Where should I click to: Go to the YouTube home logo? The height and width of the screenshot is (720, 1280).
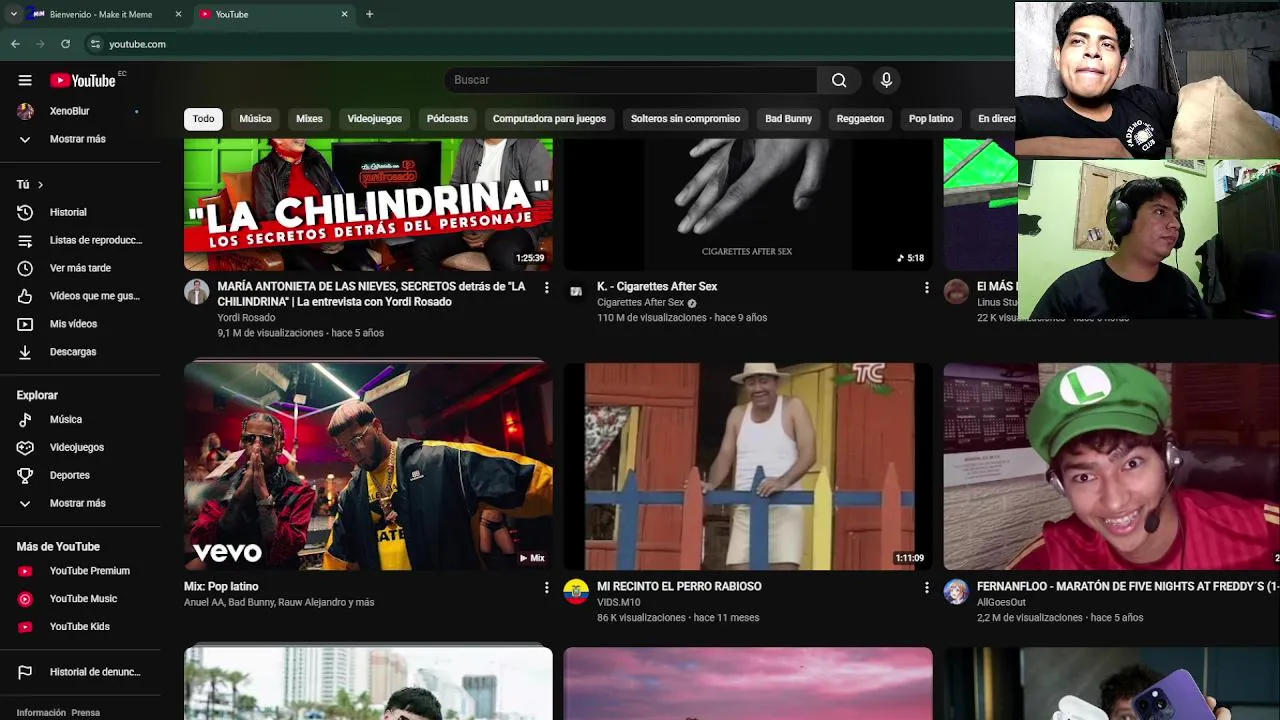pyautogui.click(x=83, y=80)
